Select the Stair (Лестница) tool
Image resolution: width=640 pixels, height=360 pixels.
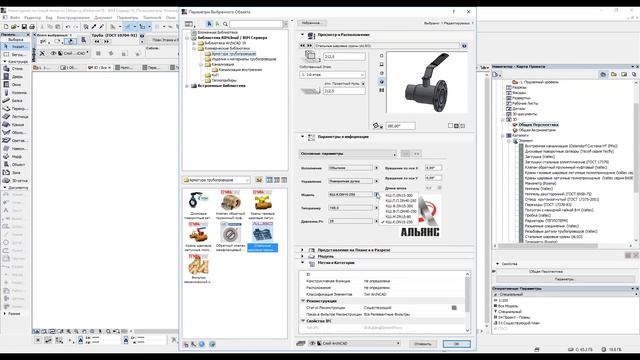[x=15, y=116]
